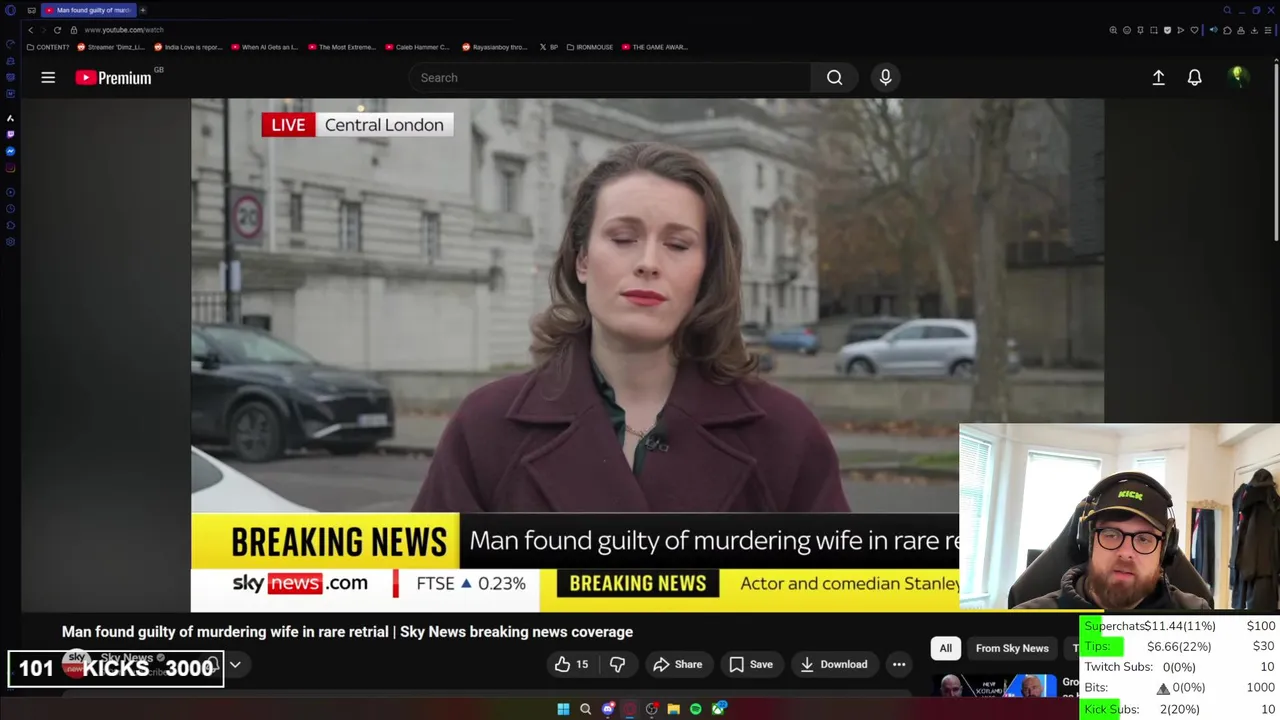1280x720 pixels.
Task: Open the BP bookmark
Action: 549,47
